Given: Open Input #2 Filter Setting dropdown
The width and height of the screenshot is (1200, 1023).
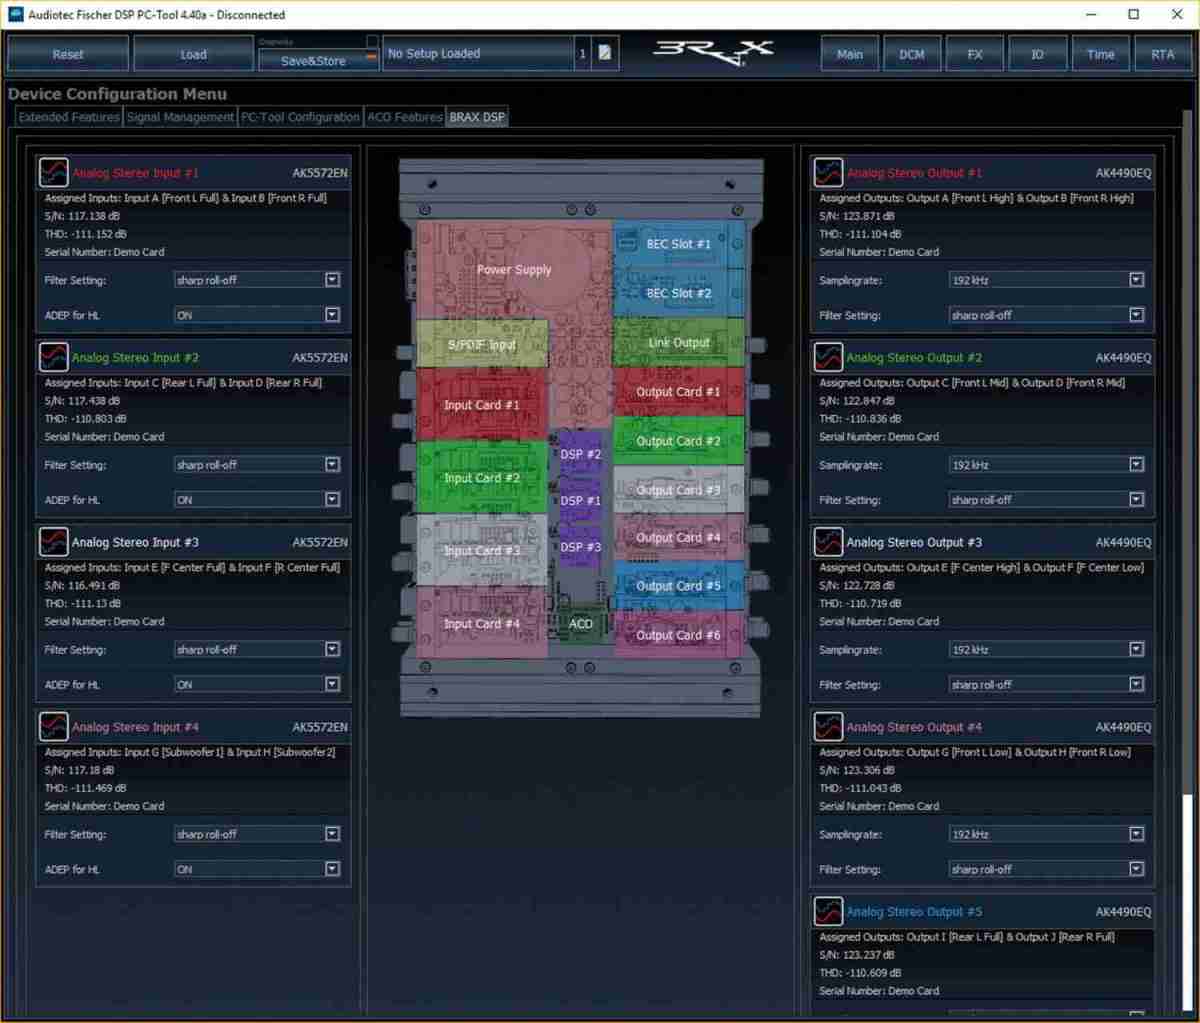Looking at the screenshot, I should (x=258, y=465).
